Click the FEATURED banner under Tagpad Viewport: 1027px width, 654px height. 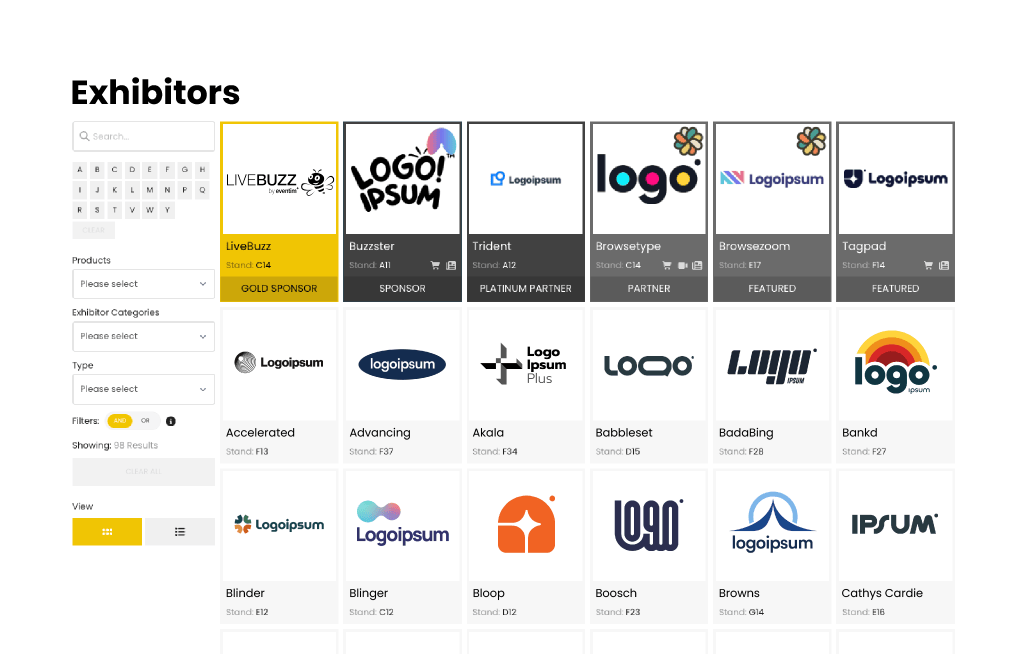tap(895, 289)
